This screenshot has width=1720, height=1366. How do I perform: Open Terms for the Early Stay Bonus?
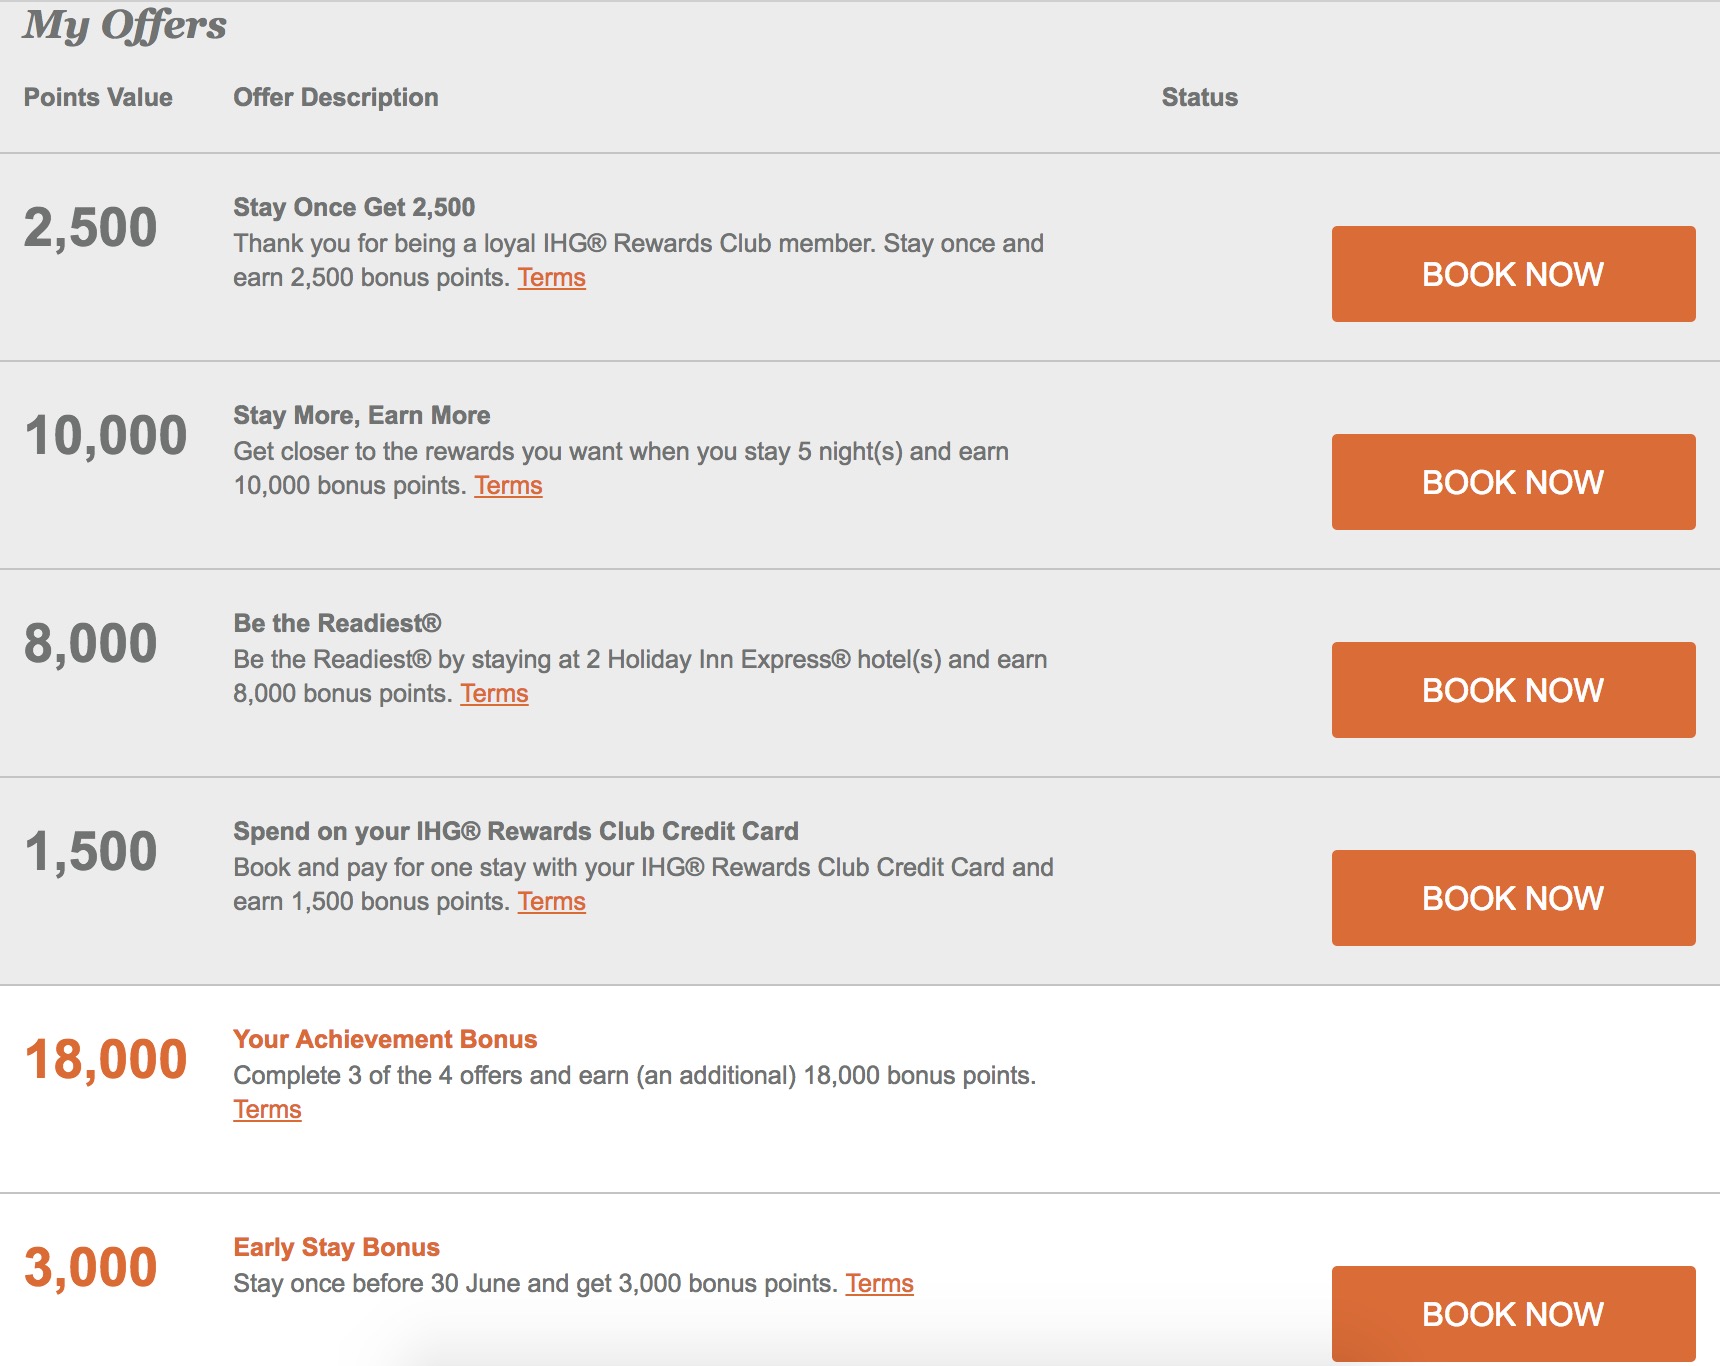(879, 1284)
